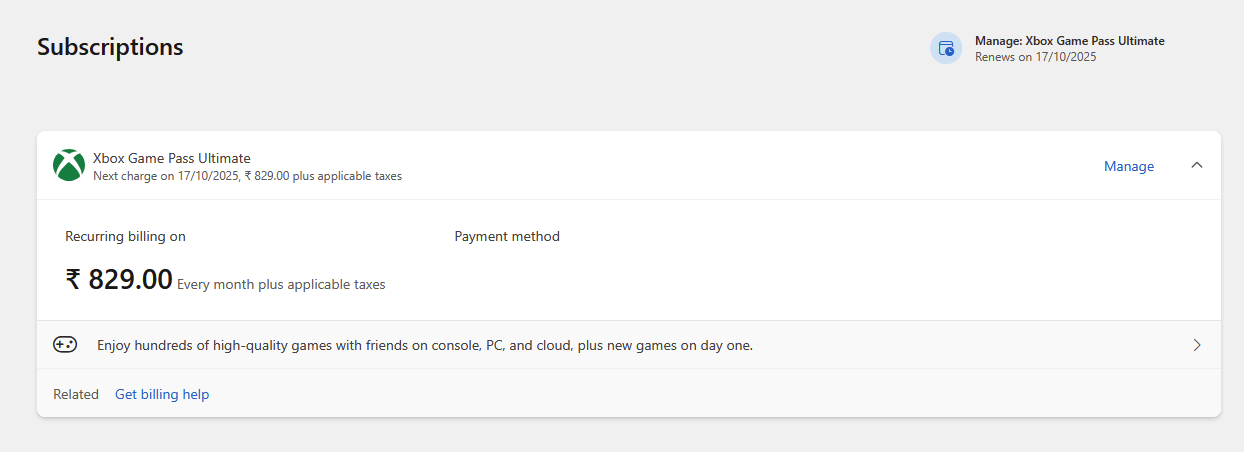Click the game controller icon
The width and height of the screenshot is (1244, 452).
coord(65,345)
